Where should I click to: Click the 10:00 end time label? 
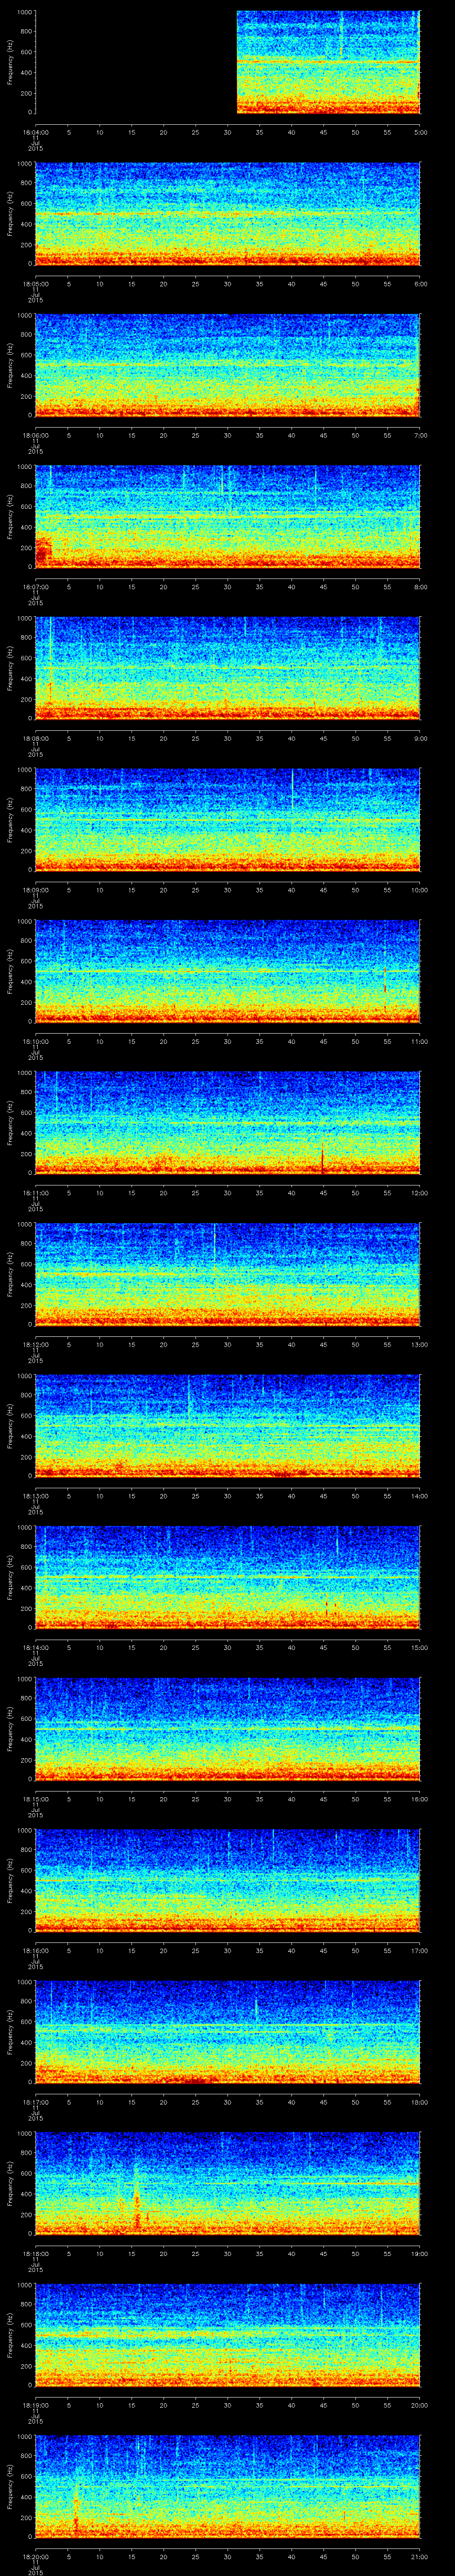click(419, 890)
